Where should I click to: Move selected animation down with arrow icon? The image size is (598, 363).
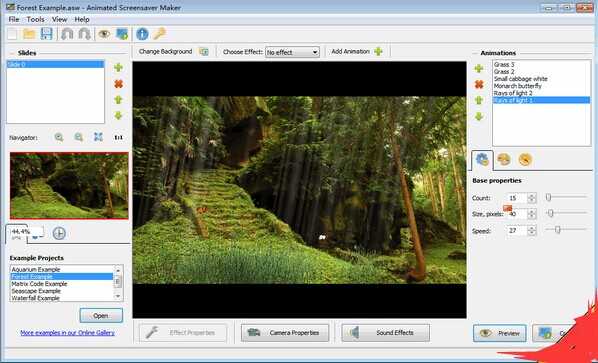pos(479,116)
